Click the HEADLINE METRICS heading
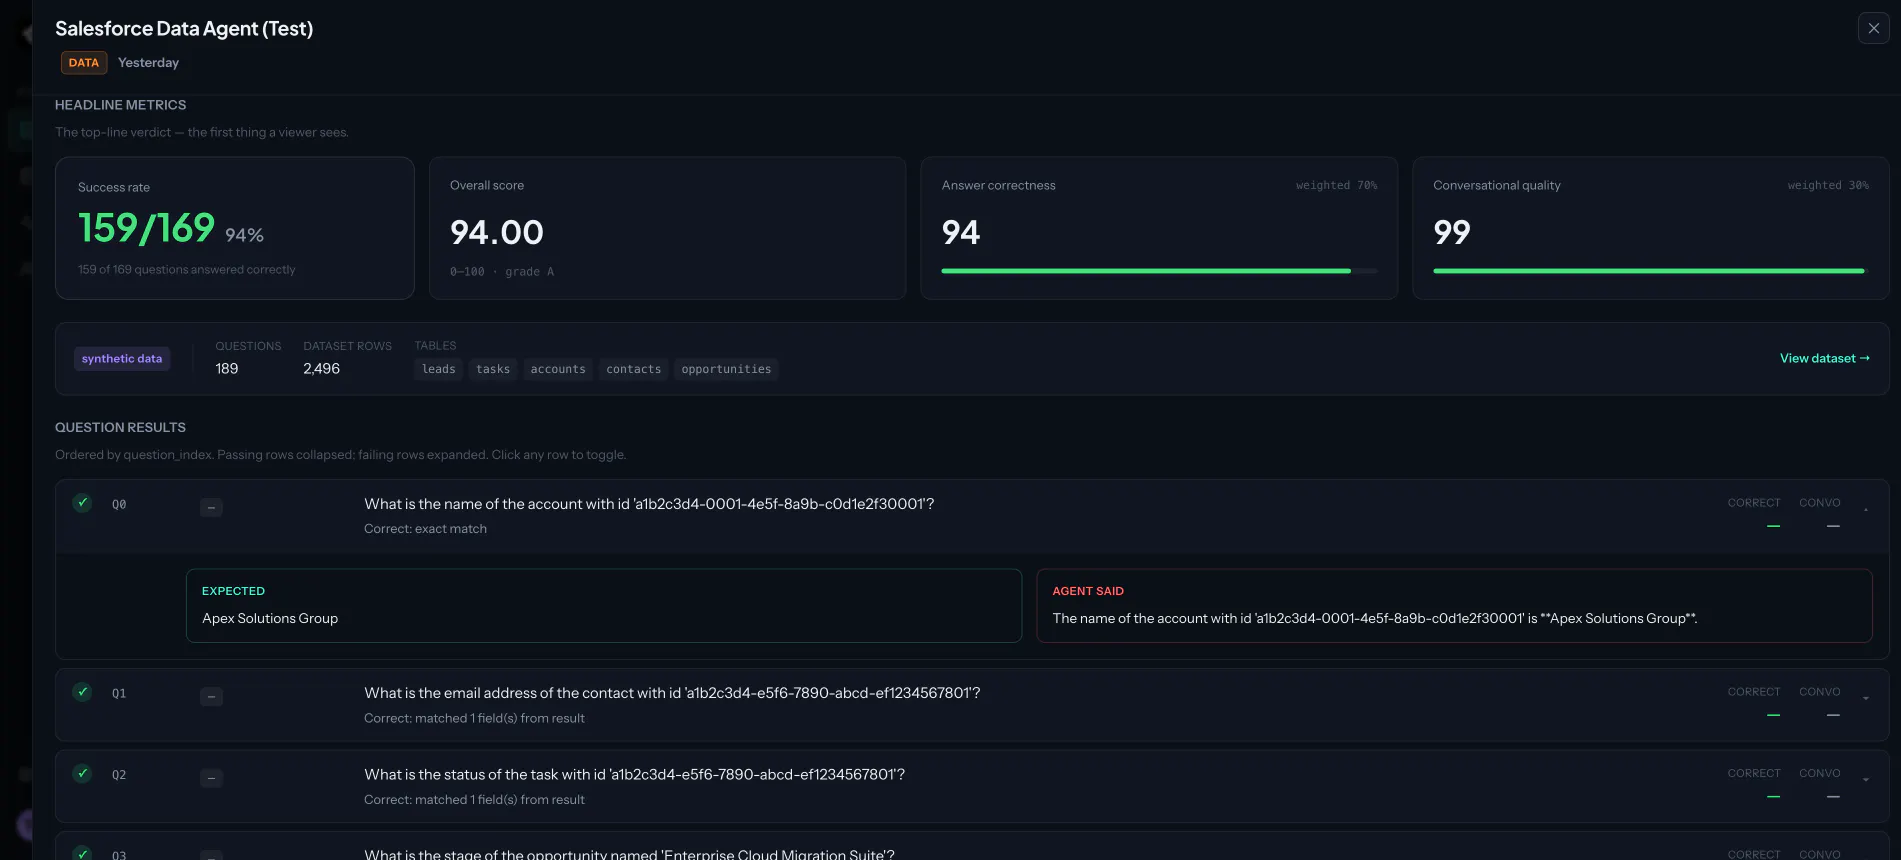This screenshot has height=860, width=1901. [x=120, y=105]
